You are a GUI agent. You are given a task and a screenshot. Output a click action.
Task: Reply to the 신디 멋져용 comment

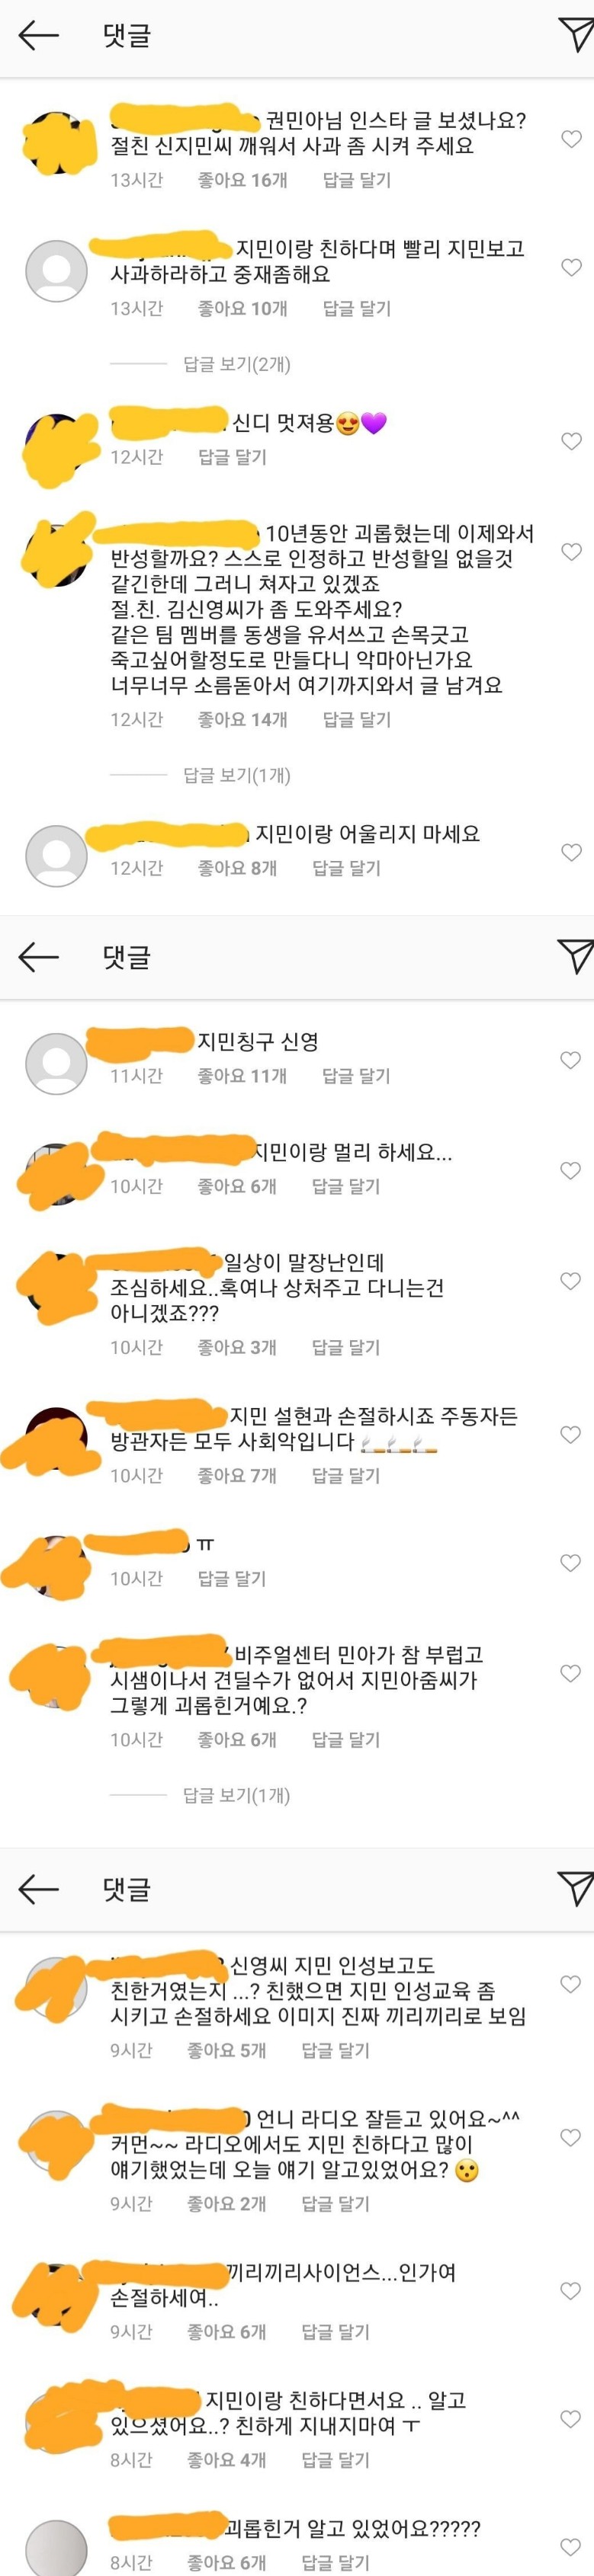pos(232,457)
